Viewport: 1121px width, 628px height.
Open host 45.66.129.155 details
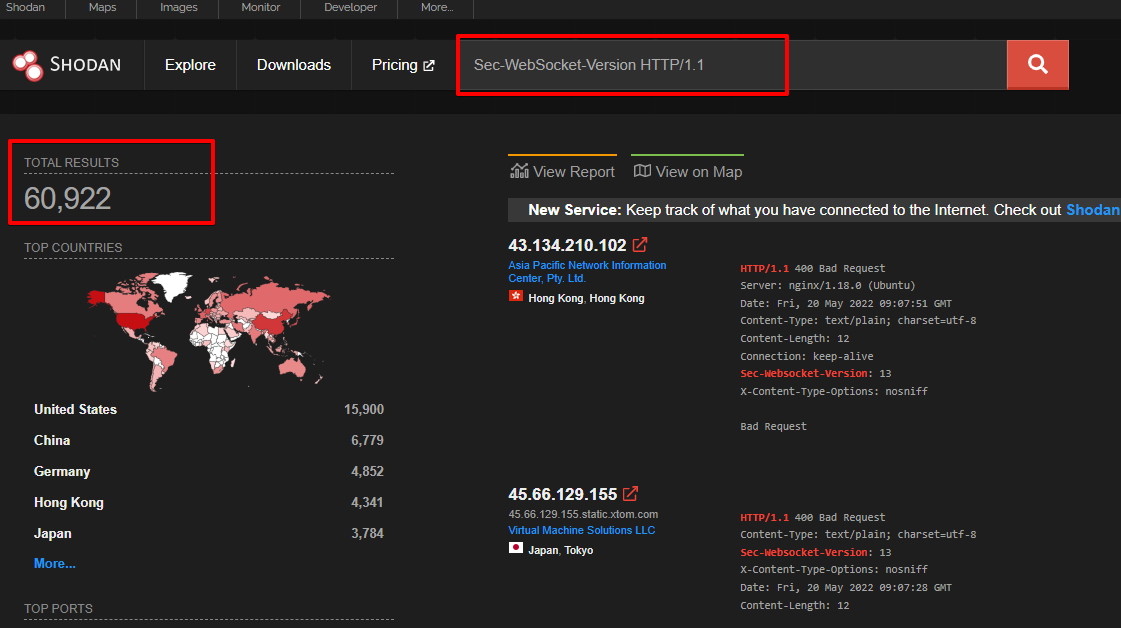click(563, 494)
